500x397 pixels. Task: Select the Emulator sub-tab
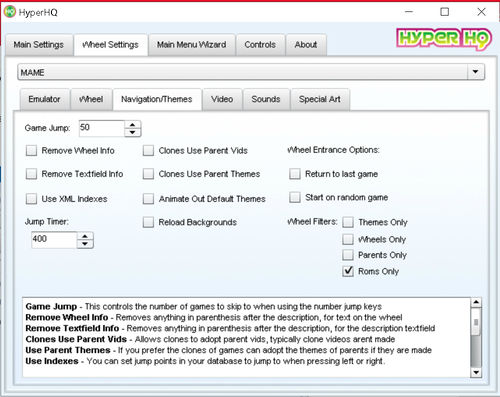(44, 99)
